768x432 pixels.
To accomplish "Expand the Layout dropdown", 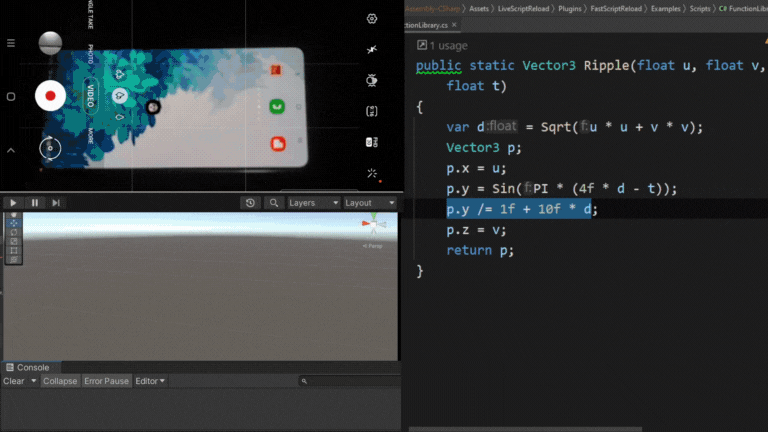I will tap(369, 203).
